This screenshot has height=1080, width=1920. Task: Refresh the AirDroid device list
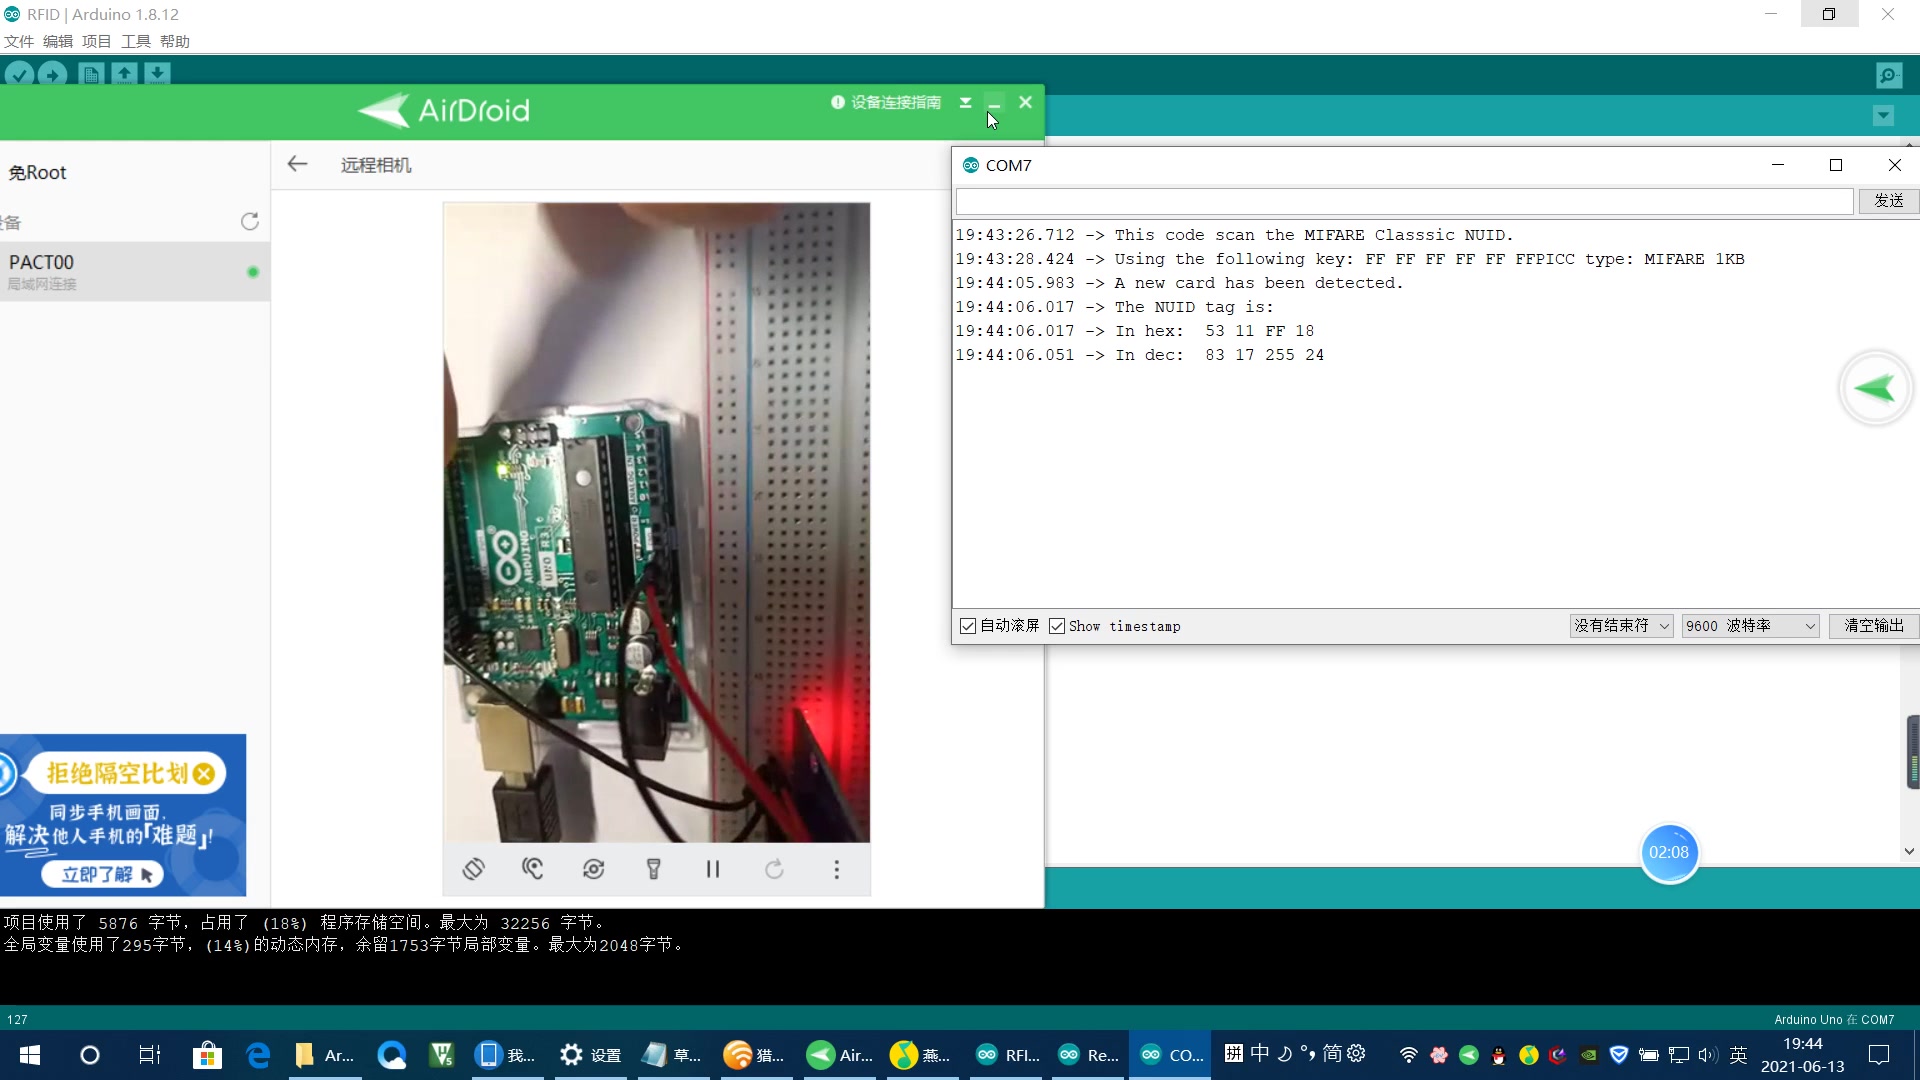250,221
